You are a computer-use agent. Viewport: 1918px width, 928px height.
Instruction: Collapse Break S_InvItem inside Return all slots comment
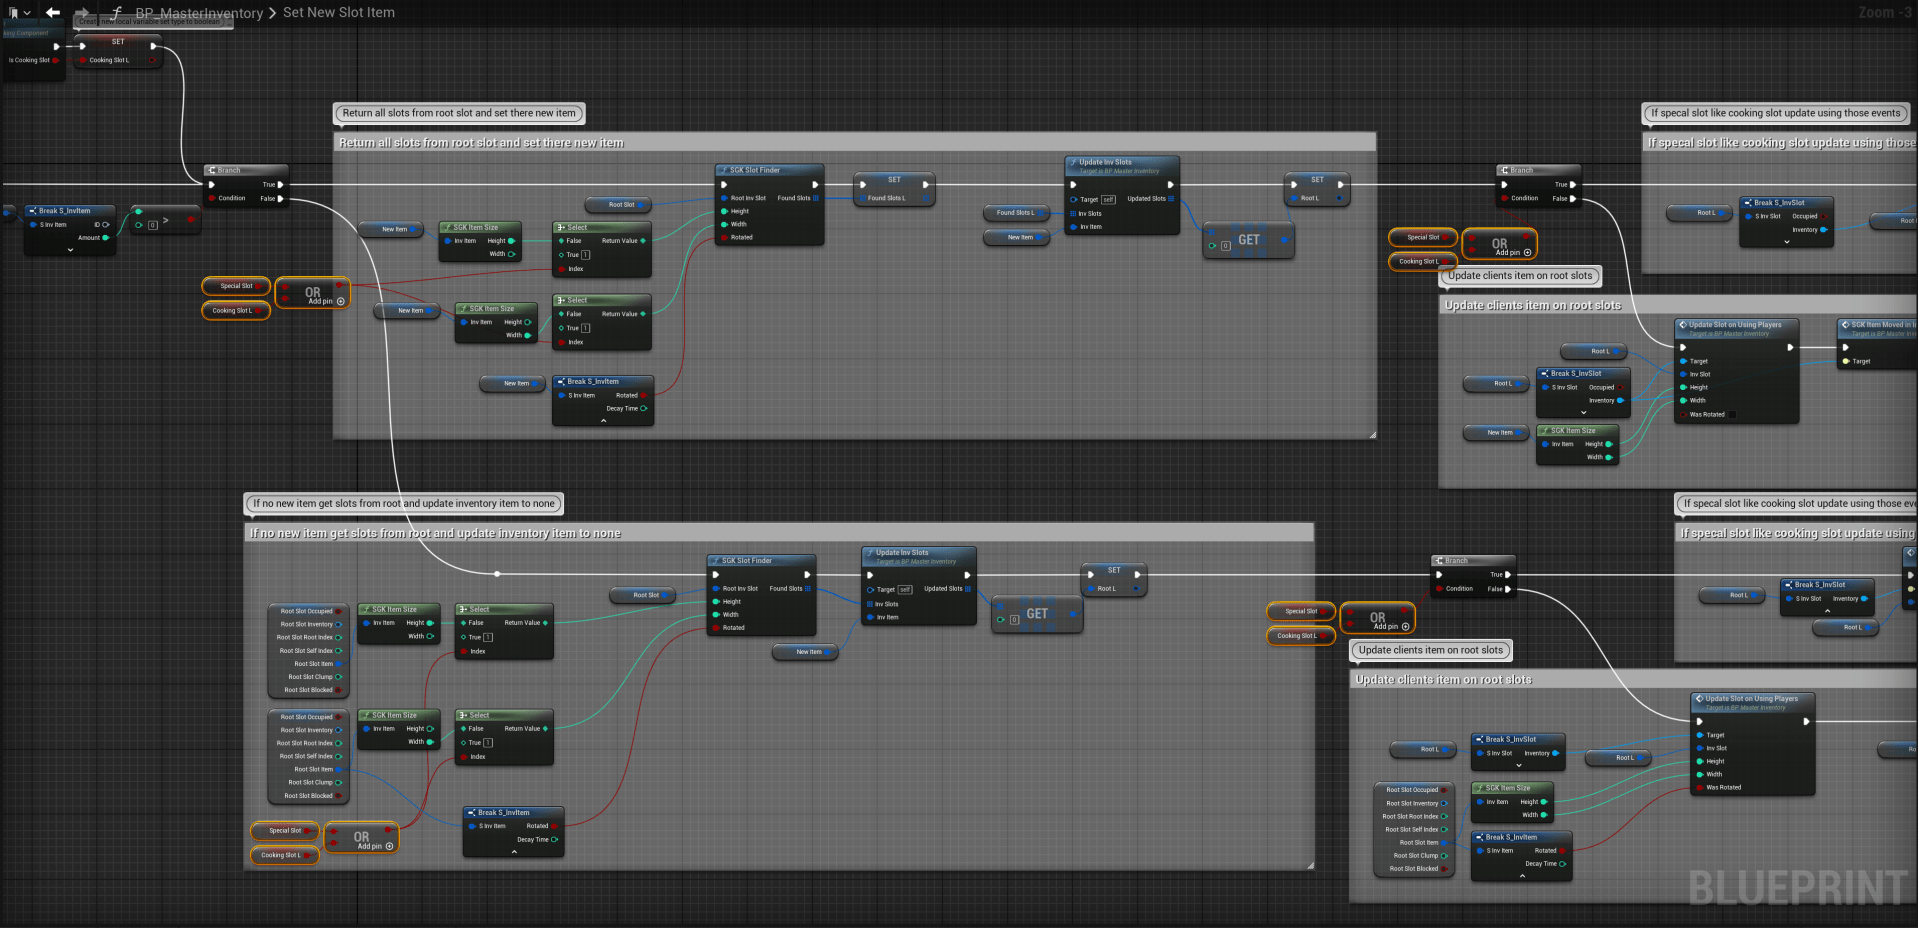point(603,421)
